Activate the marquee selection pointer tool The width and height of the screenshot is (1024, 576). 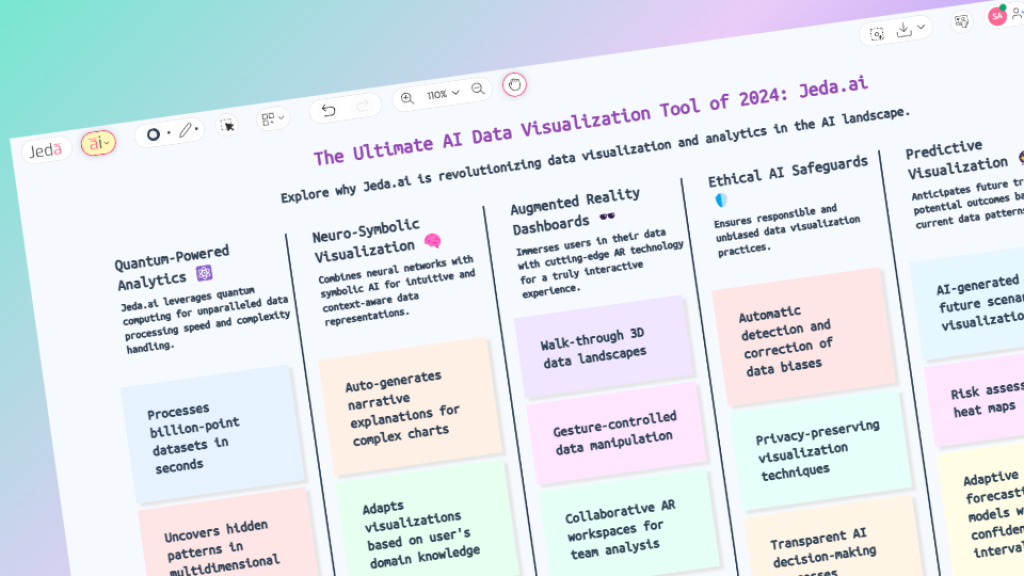click(227, 125)
